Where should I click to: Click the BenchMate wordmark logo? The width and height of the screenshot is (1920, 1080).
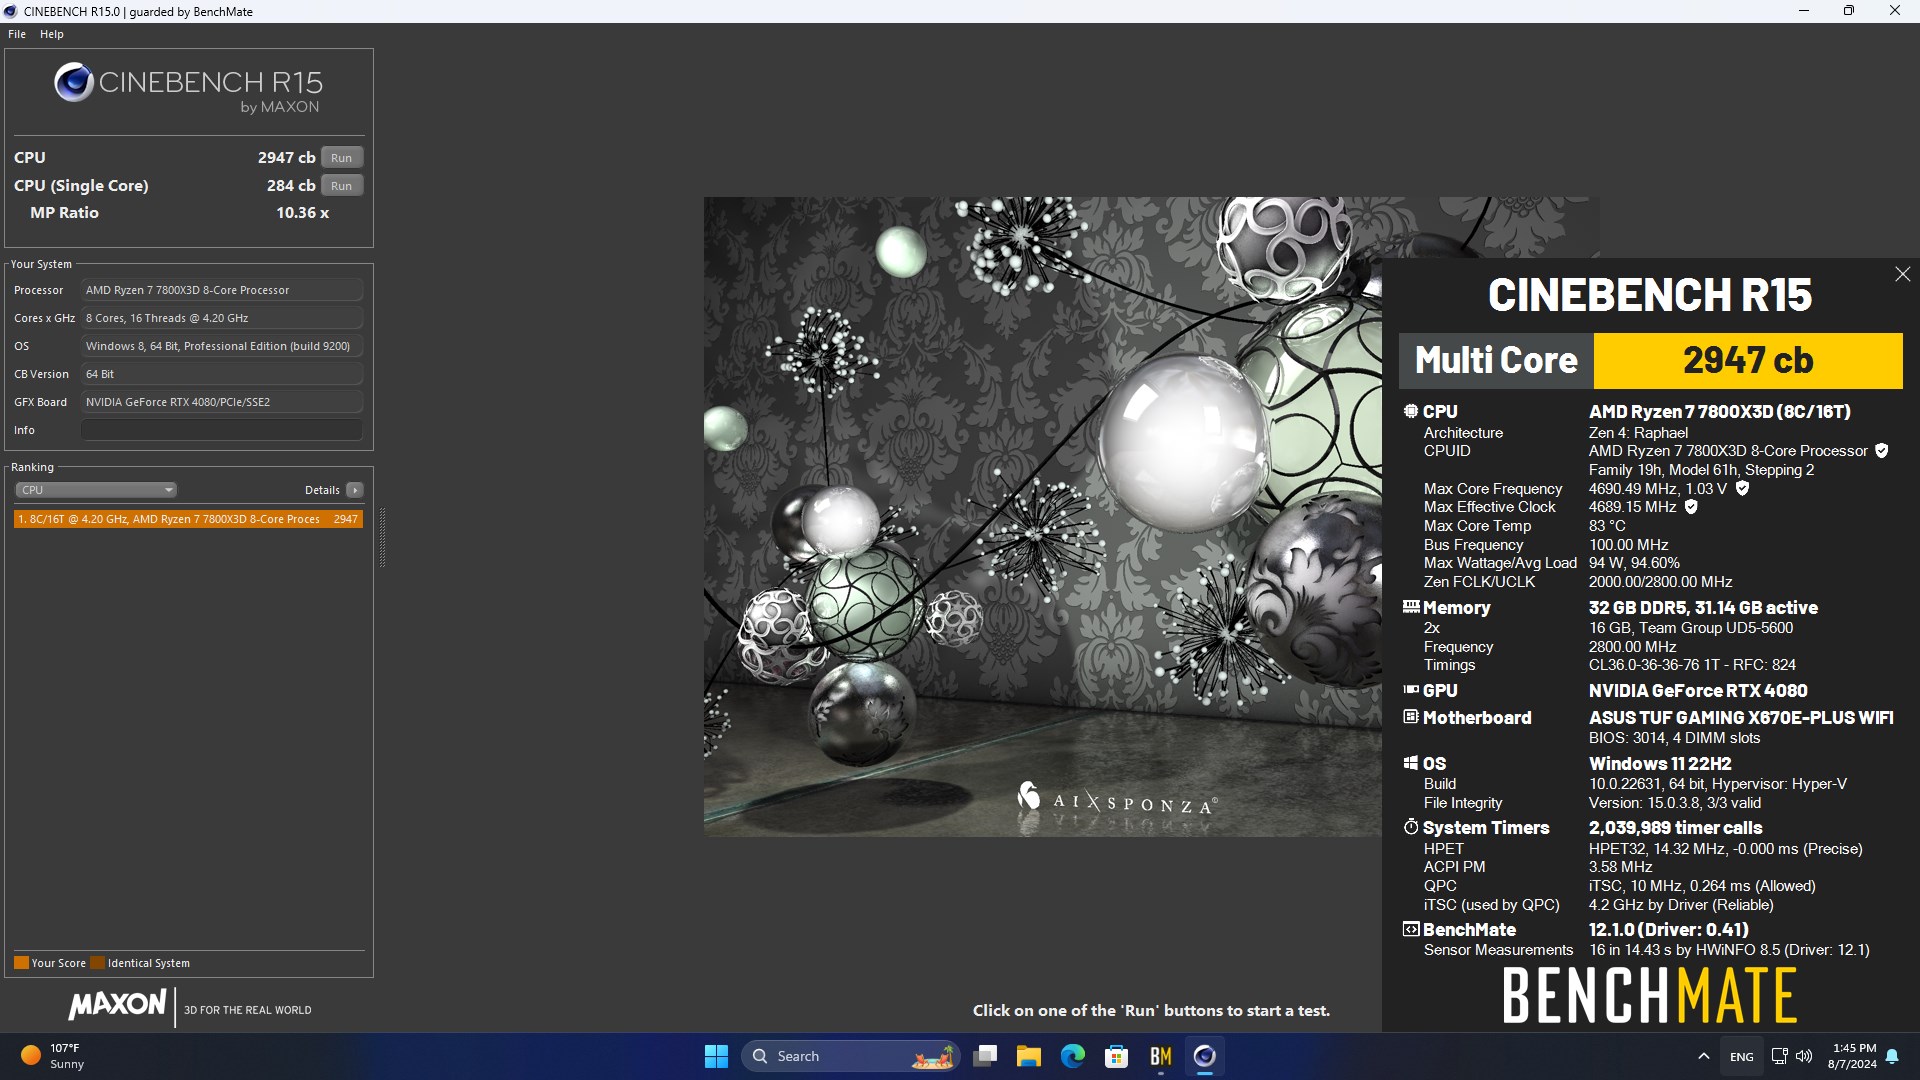[x=1649, y=995]
